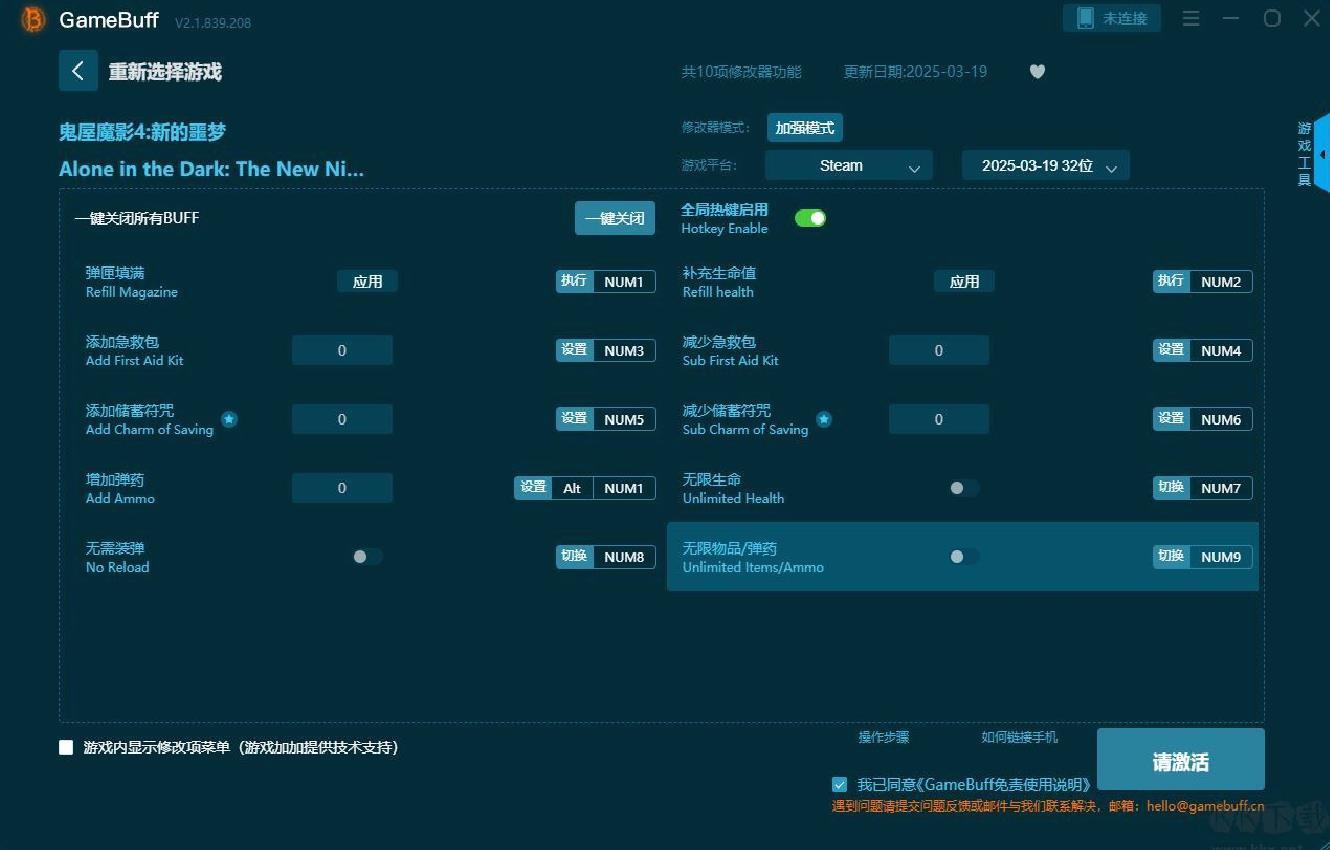This screenshot has height=850, width=1330.
Task: Click the 切换 label for Unlimited Health
Action: coord(1171,487)
